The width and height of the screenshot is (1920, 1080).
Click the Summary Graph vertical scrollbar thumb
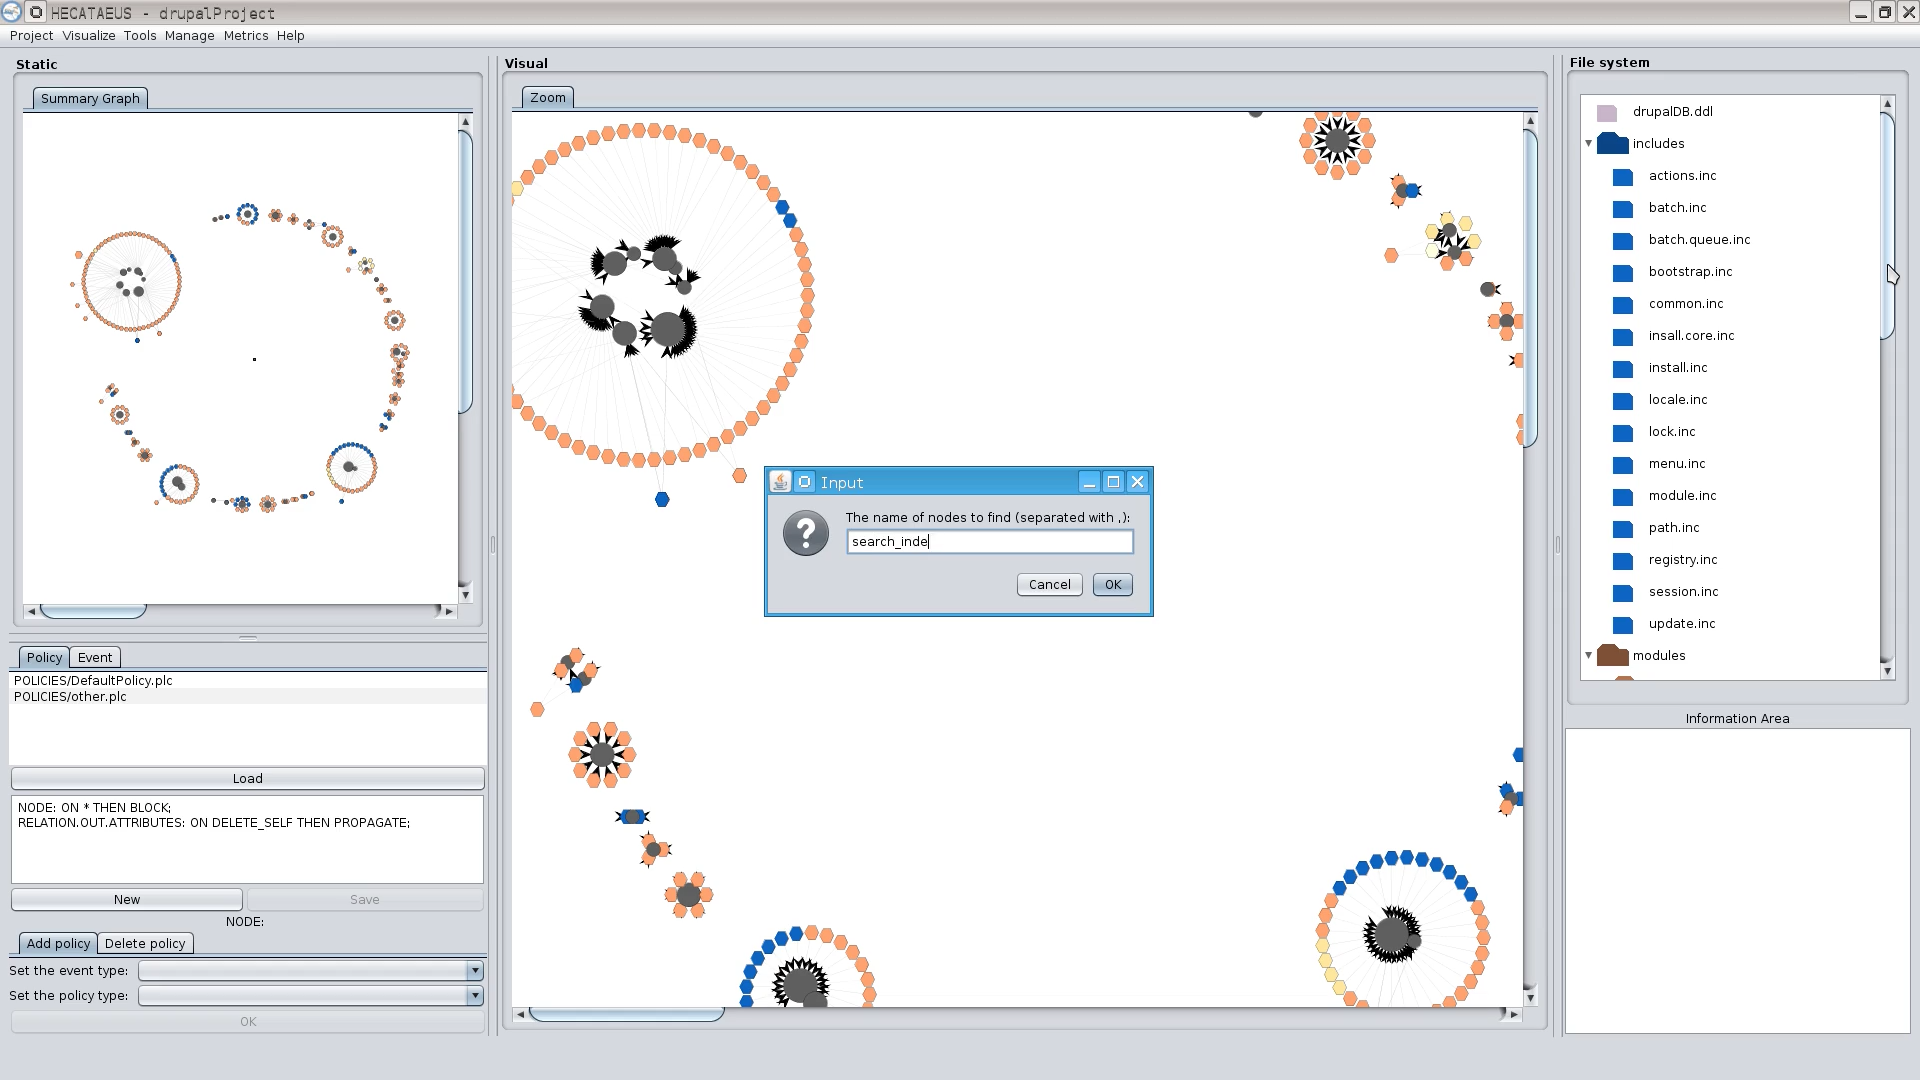[x=465, y=271]
